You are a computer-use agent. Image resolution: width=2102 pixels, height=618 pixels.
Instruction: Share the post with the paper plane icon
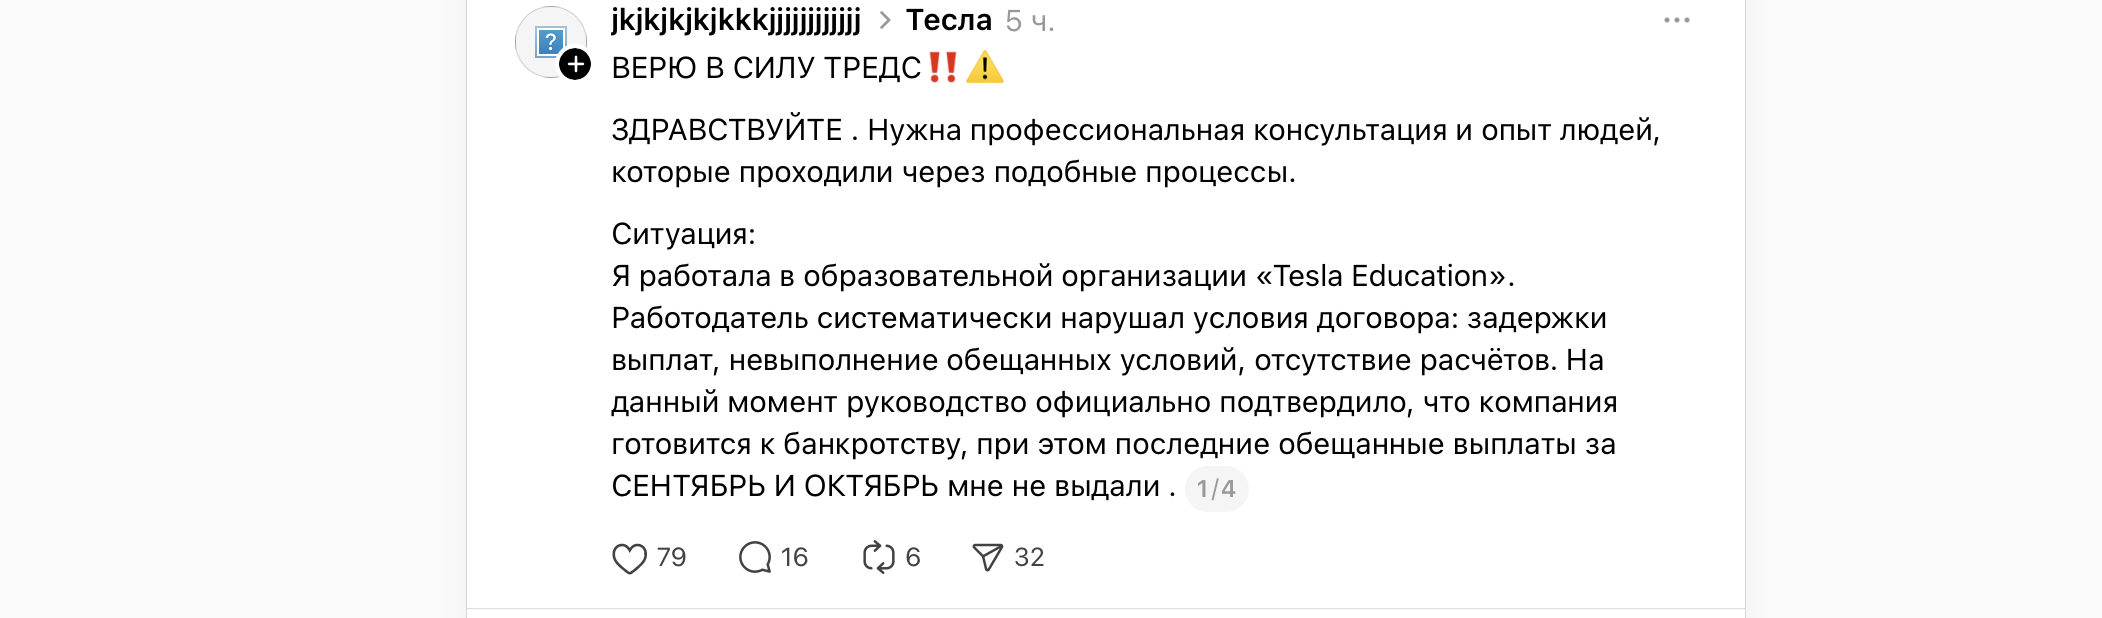[987, 558]
